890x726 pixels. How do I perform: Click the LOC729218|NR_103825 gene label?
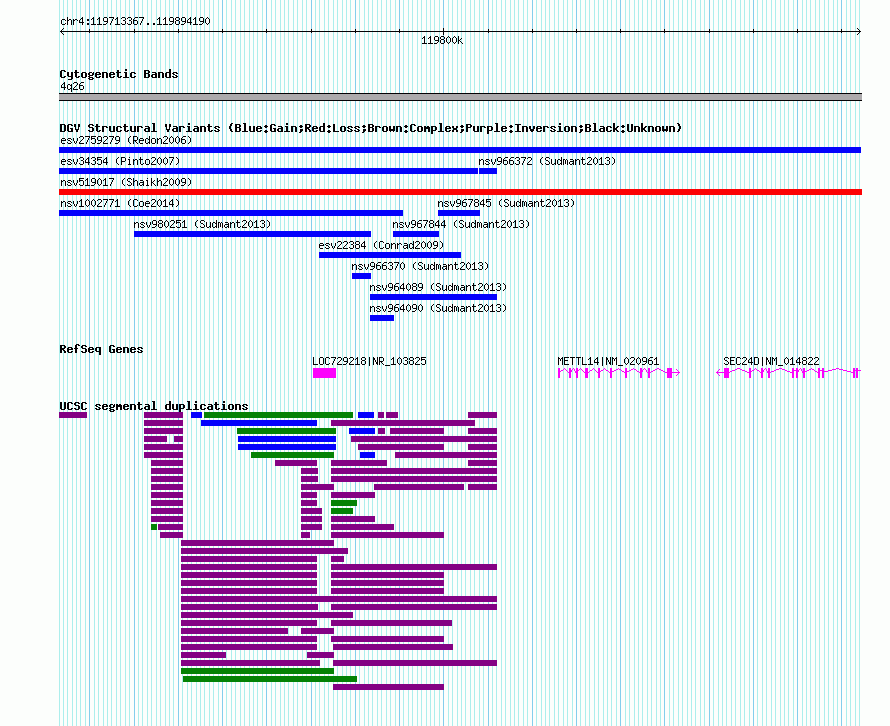pyautogui.click(x=370, y=361)
